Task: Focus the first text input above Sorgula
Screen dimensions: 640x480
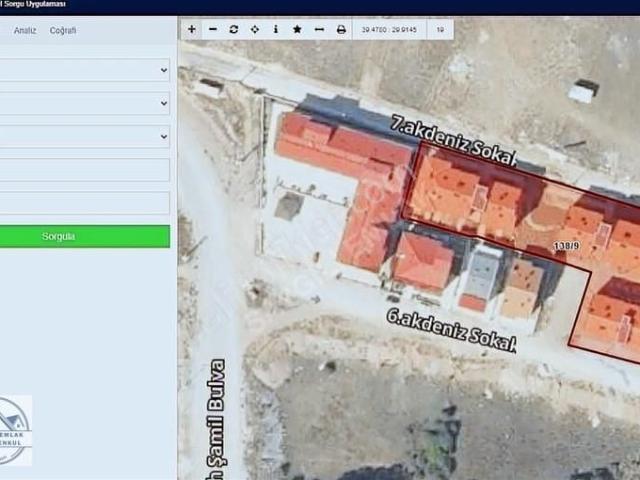Action: tap(84, 170)
